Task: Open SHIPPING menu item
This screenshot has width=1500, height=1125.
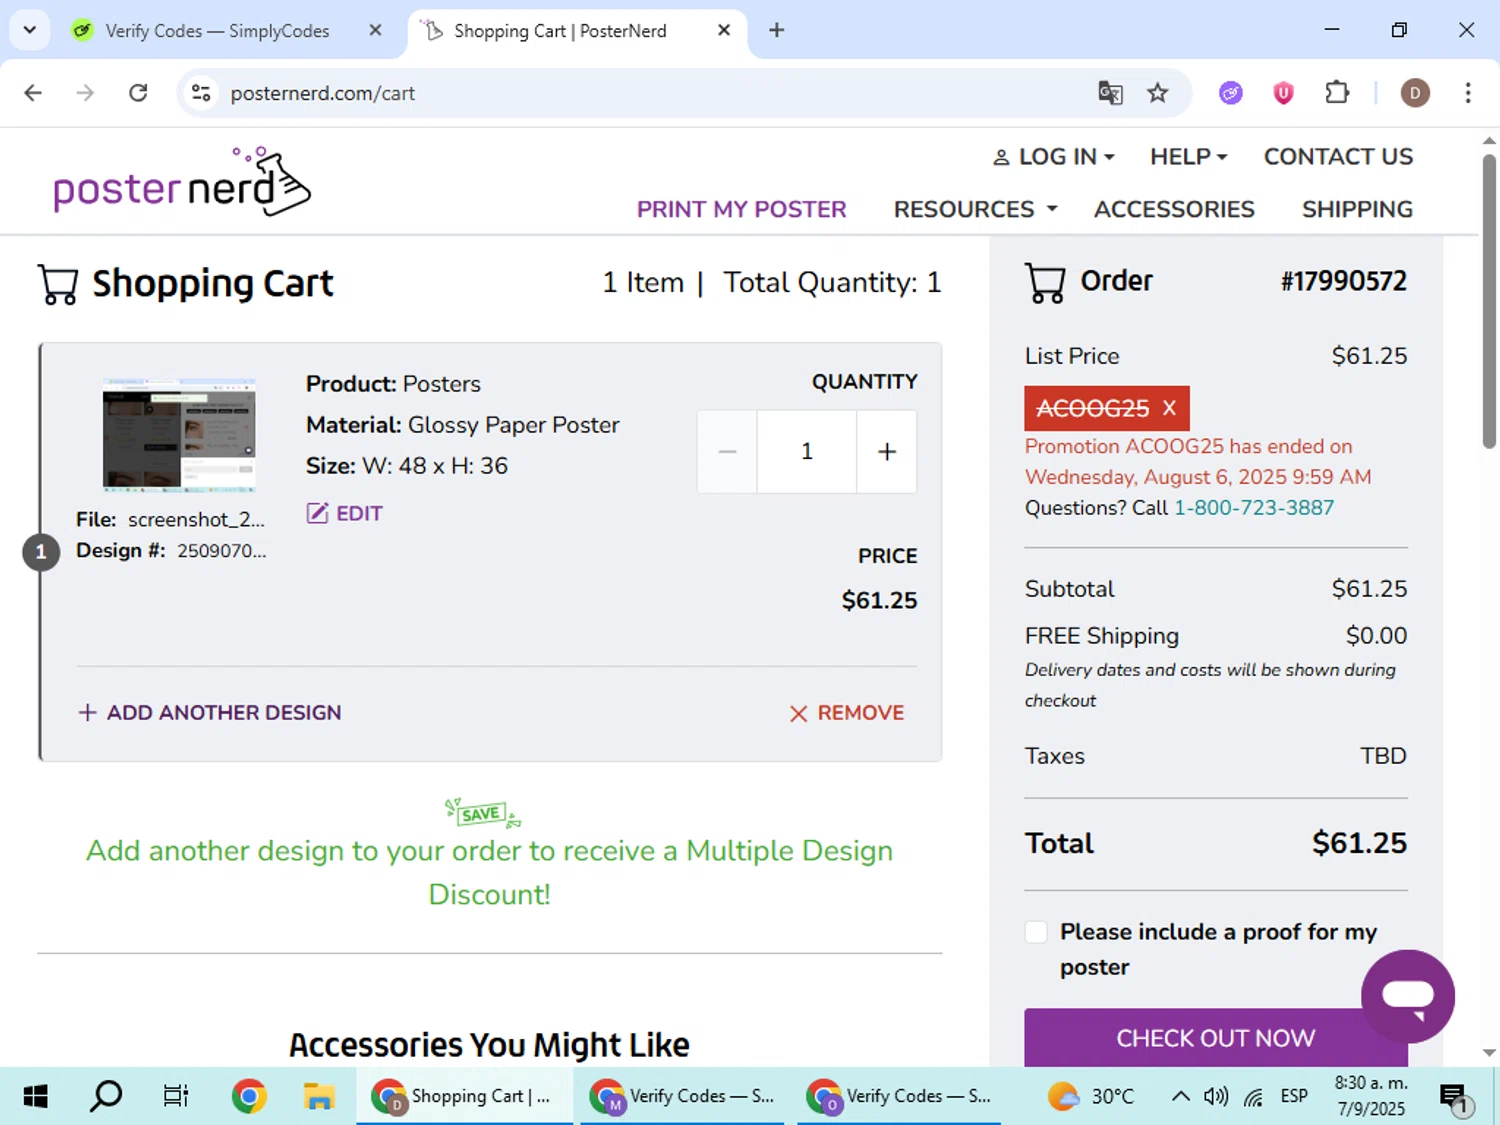Action: [x=1357, y=209]
